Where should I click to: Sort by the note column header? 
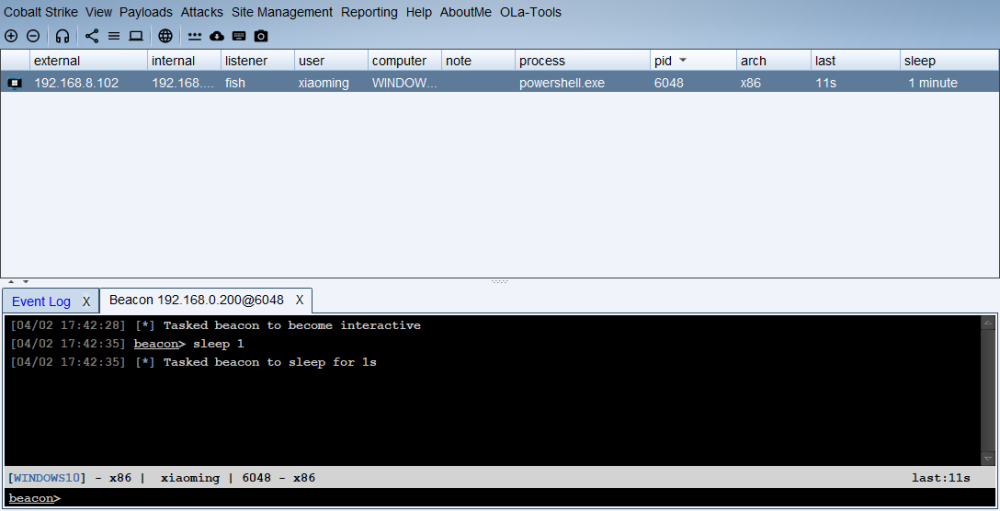click(x=478, y=61)
